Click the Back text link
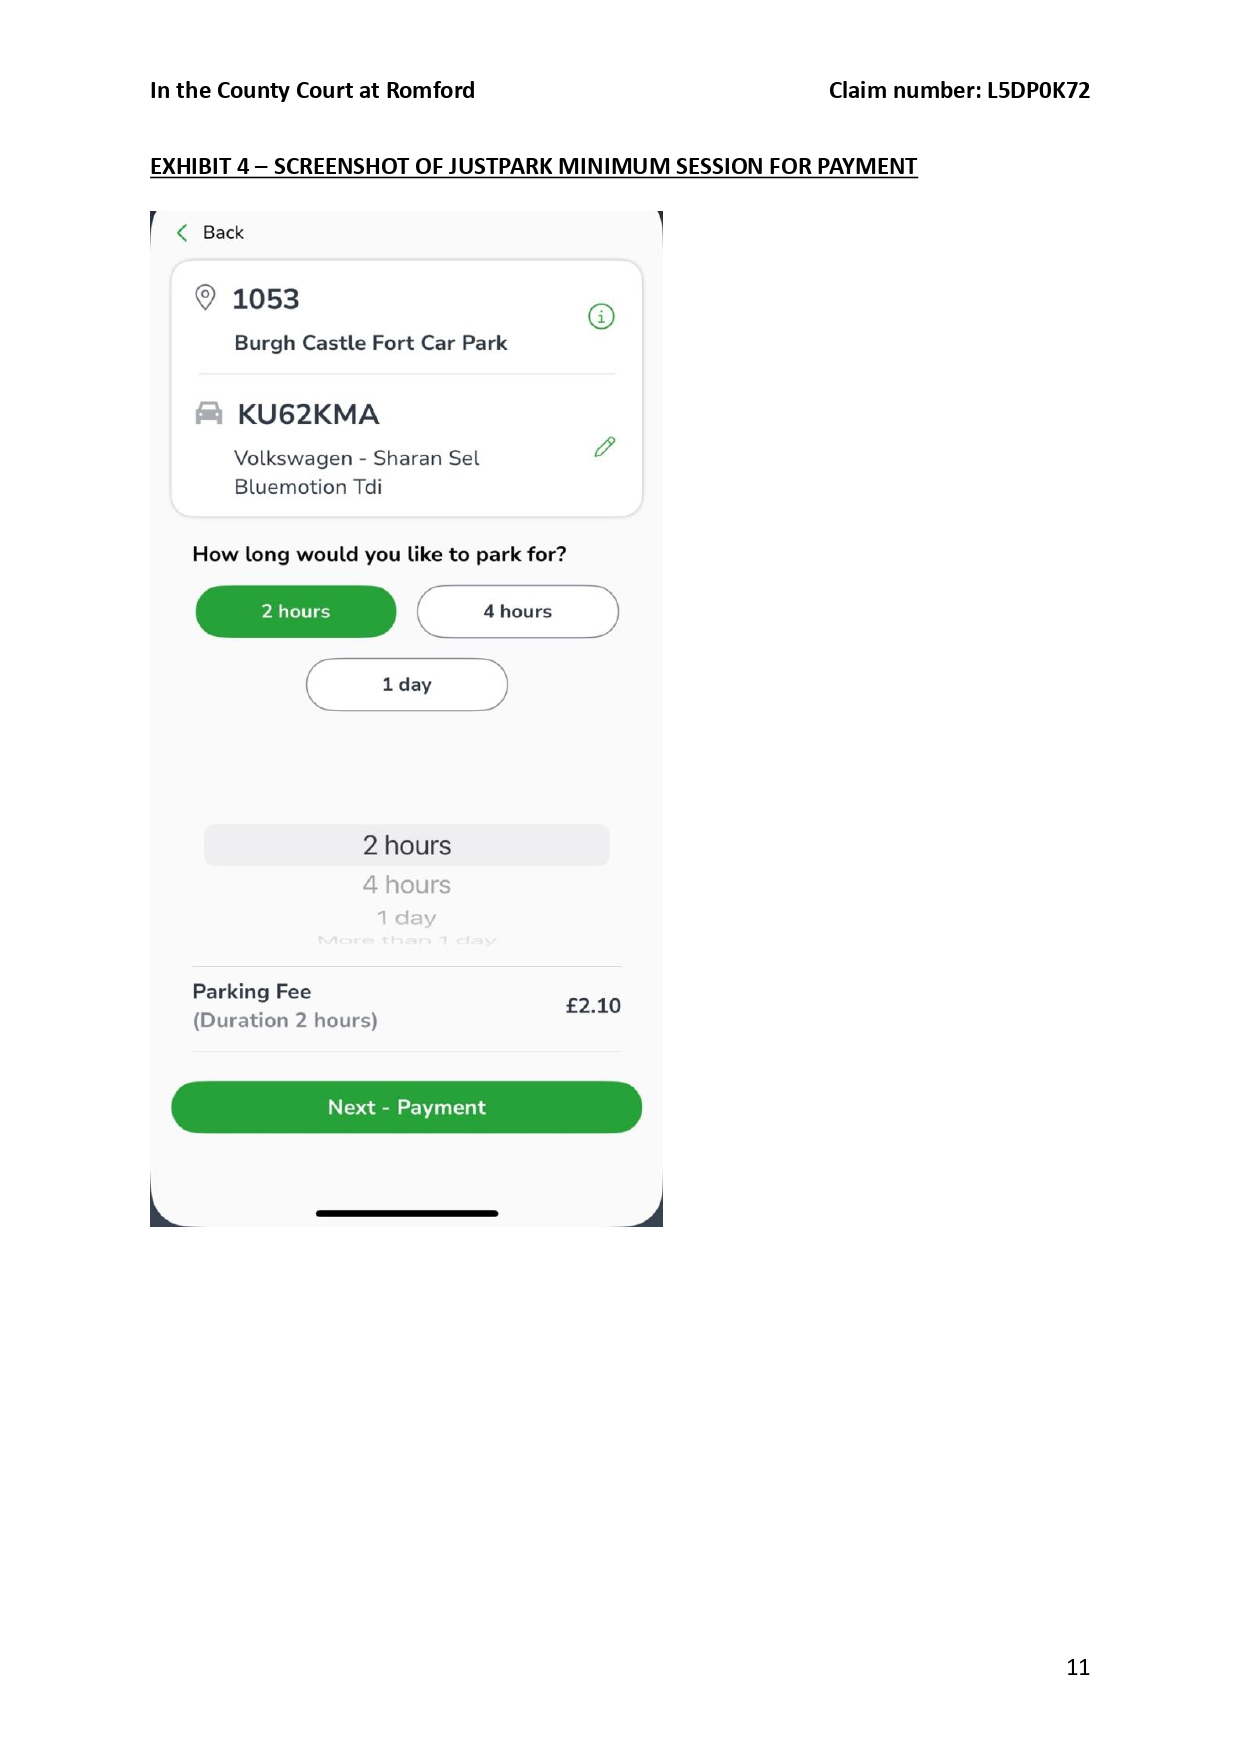The height and width of the screenshot is (1755, 1241). [x=223, y=233]
